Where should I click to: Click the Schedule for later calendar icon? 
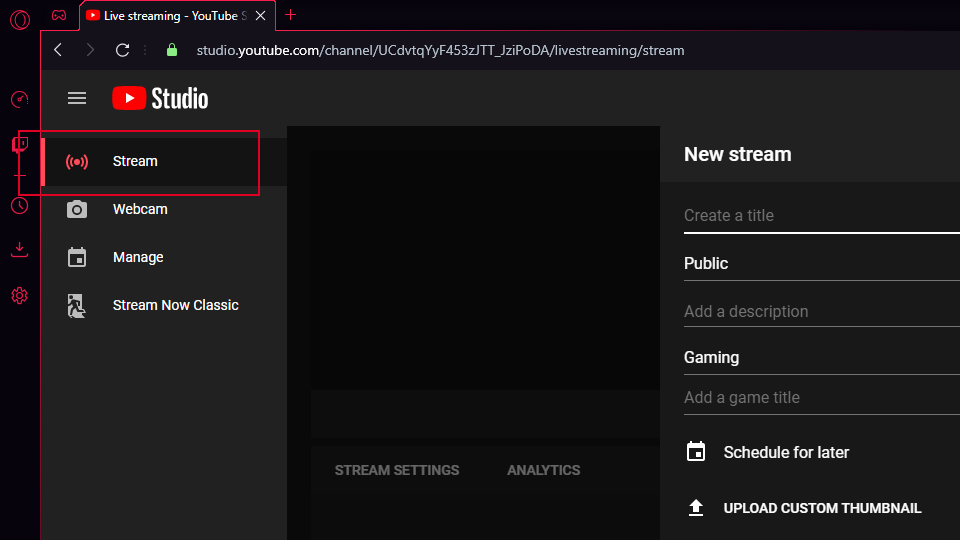pyautogui.click(x=696, y=452)
